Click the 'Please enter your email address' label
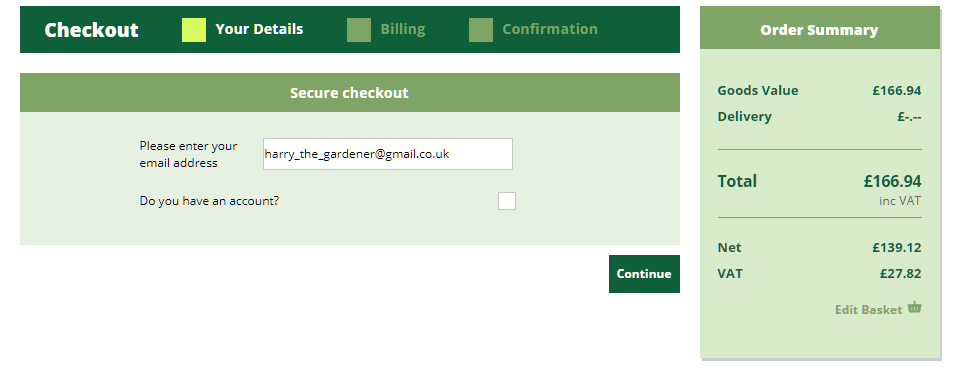The width and height of the screenshot is (959, 371). [188, 155]
